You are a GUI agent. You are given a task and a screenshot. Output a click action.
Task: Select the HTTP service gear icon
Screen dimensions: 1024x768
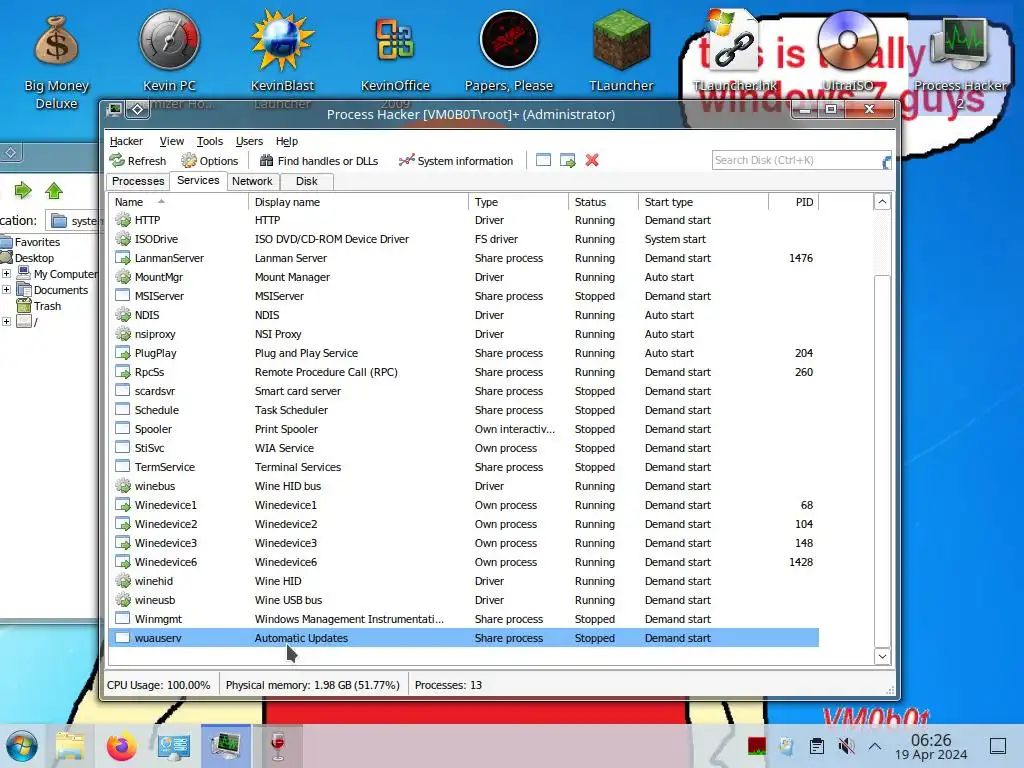[x=123, y=220]
